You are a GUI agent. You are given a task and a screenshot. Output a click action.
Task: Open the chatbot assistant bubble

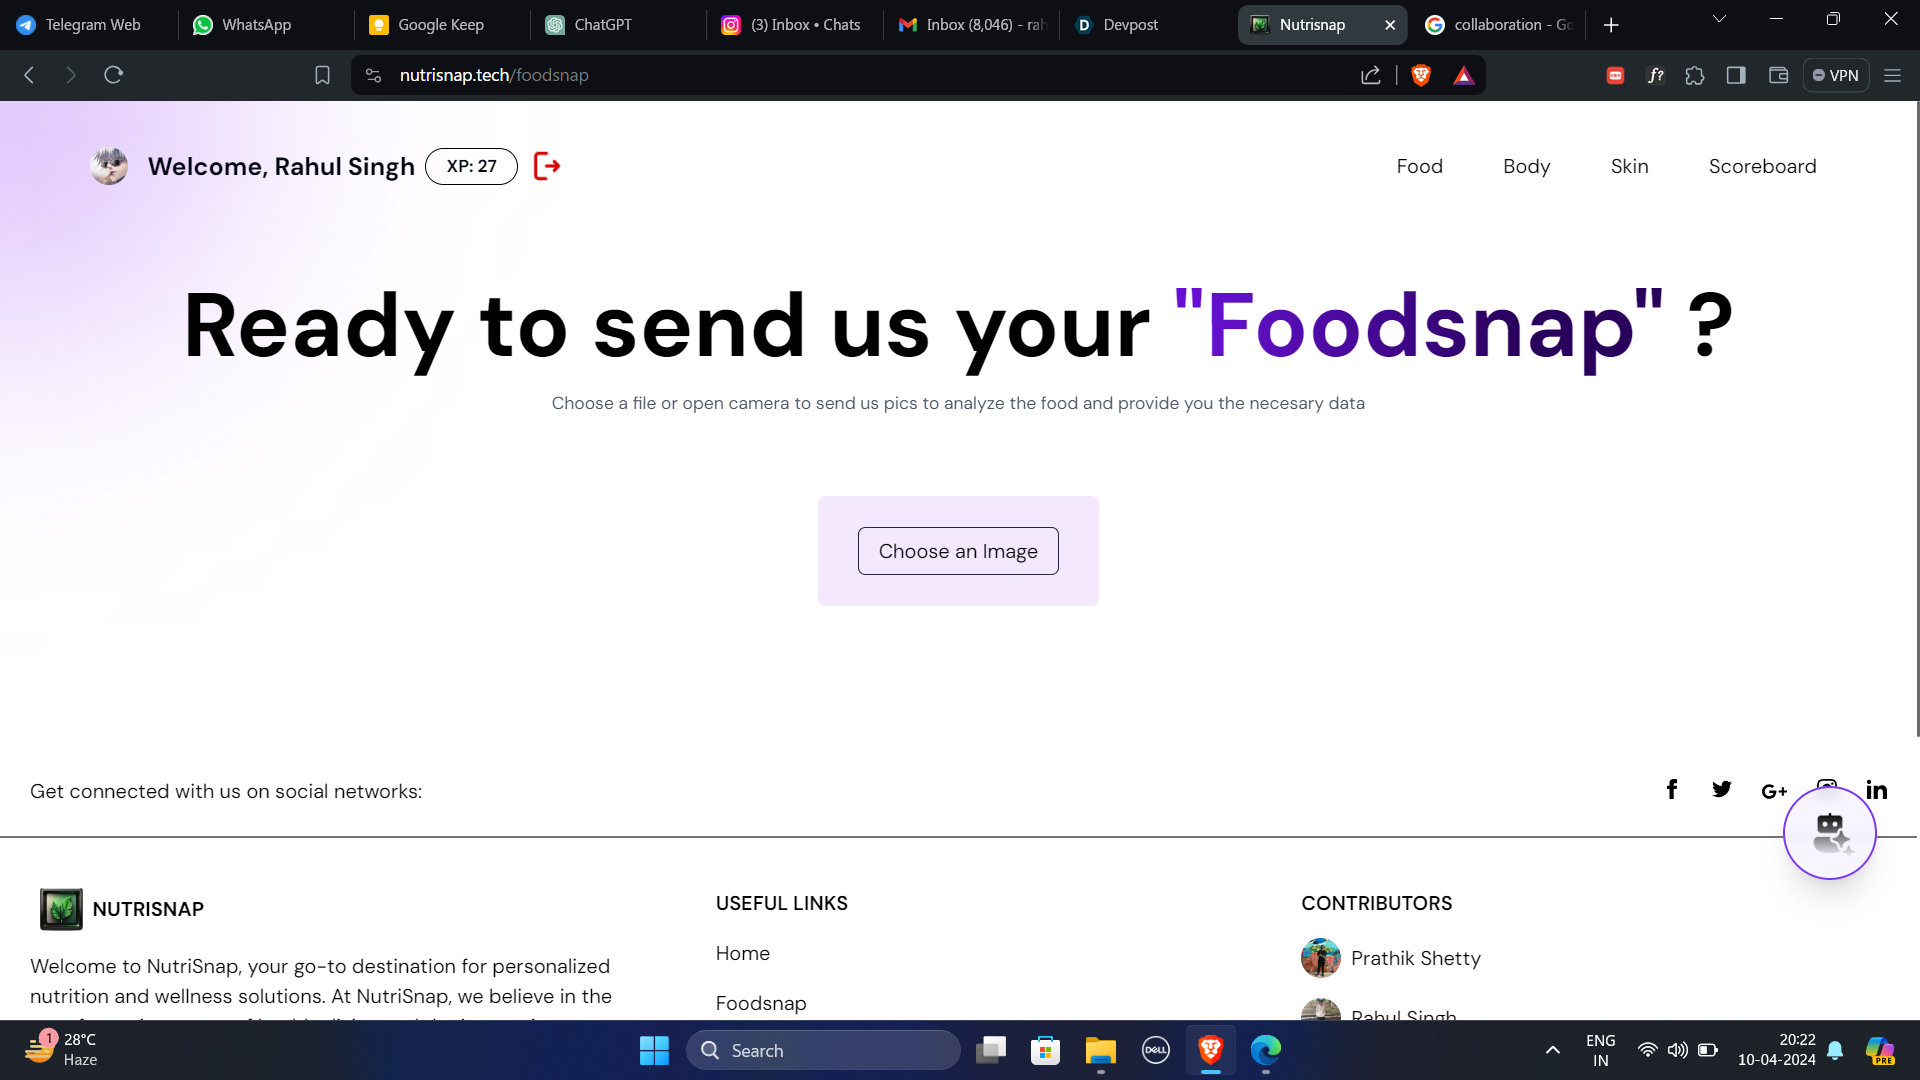click(x=1829, y=833)
